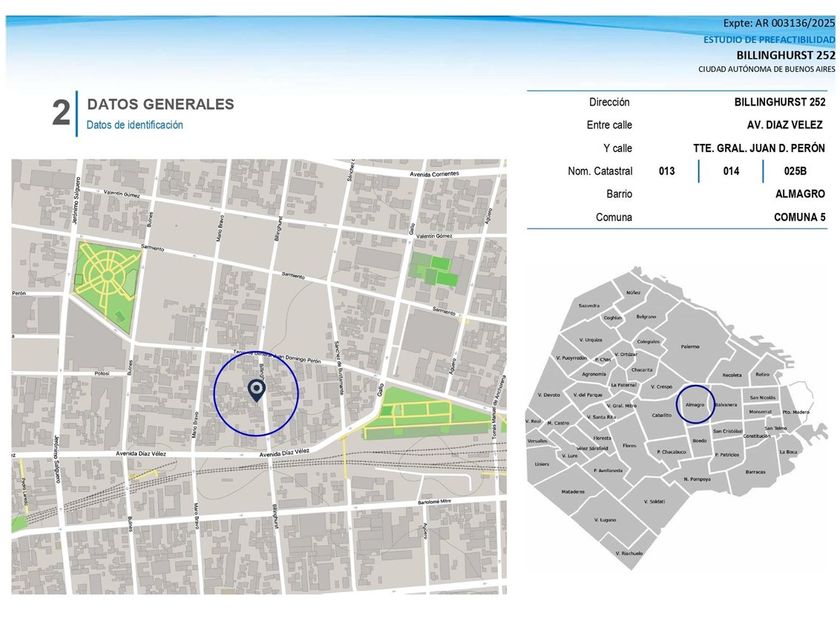This screenshot has width=840, height=630.
Task: Click 'Flores' on the neighborhoods map
Action: [x=629, y=445]
